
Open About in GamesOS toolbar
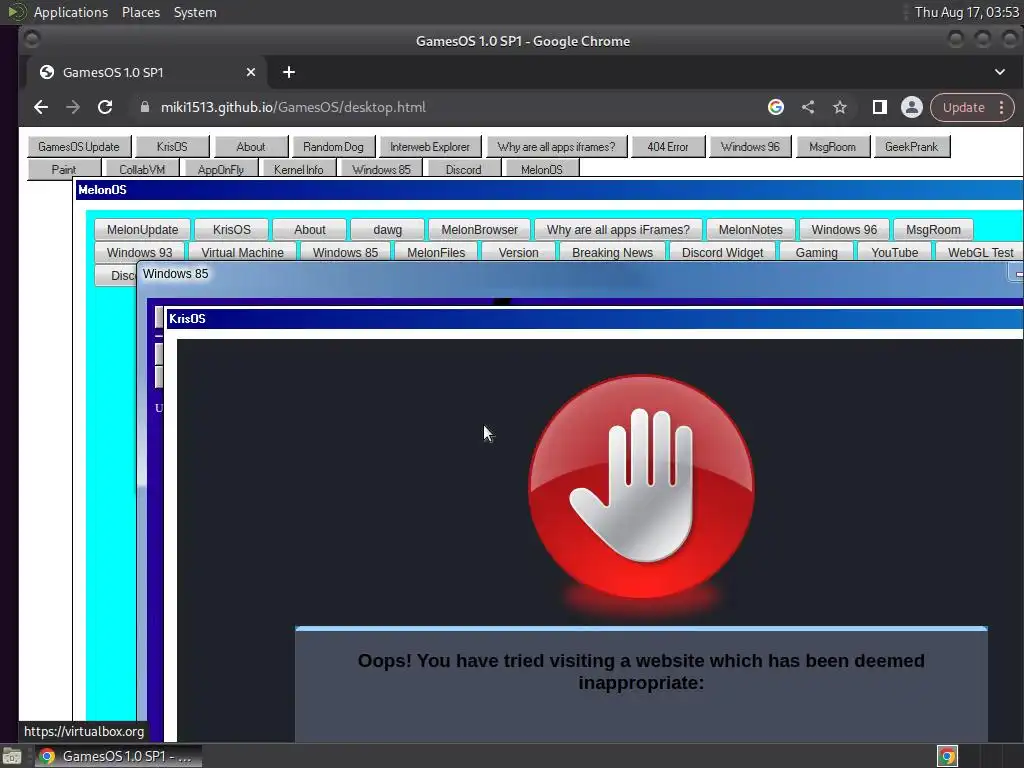click(x=251, y=147)
